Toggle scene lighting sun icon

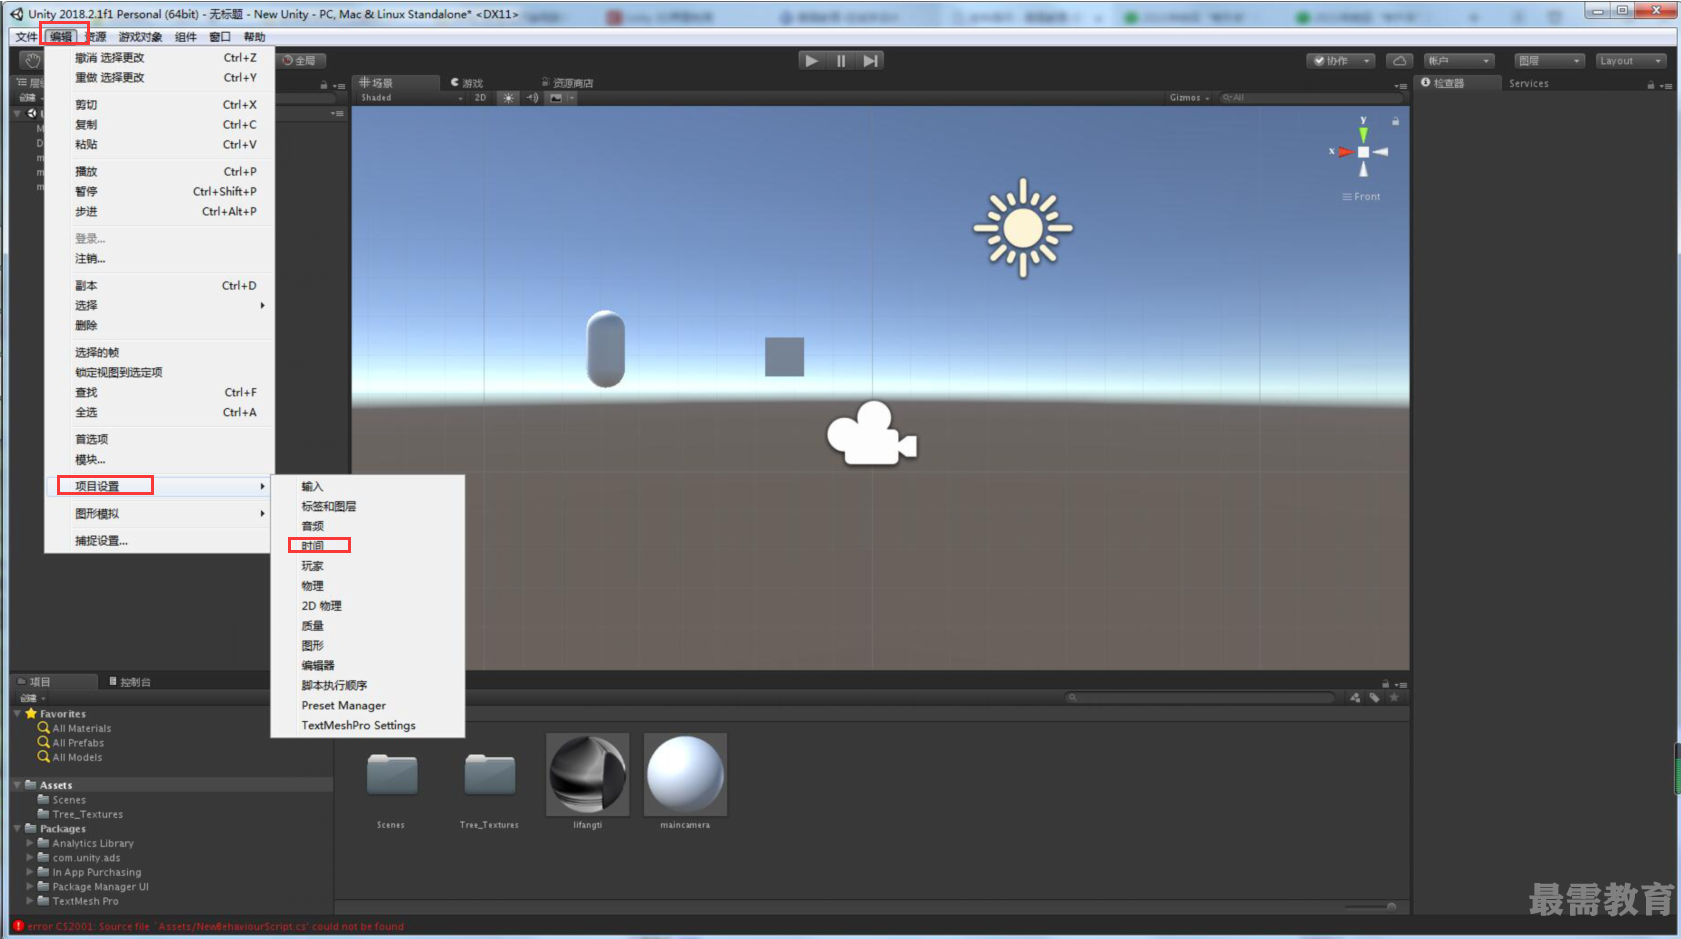[x=509, y=98]
